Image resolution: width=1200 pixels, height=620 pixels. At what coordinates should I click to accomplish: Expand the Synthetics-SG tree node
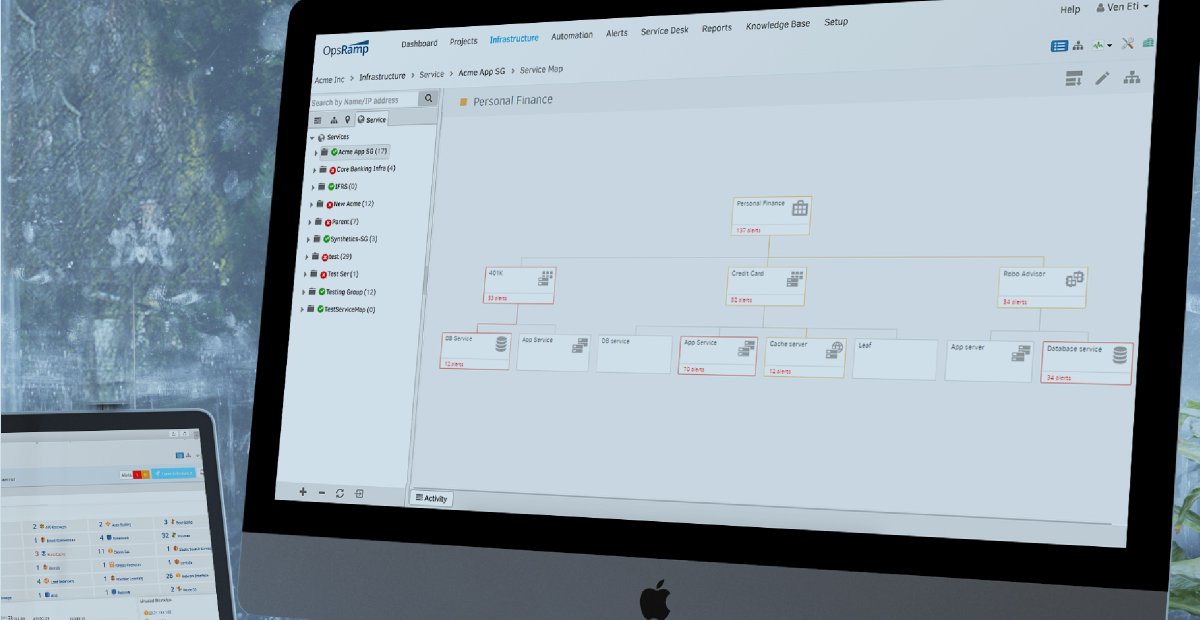[x=308, y=239]
